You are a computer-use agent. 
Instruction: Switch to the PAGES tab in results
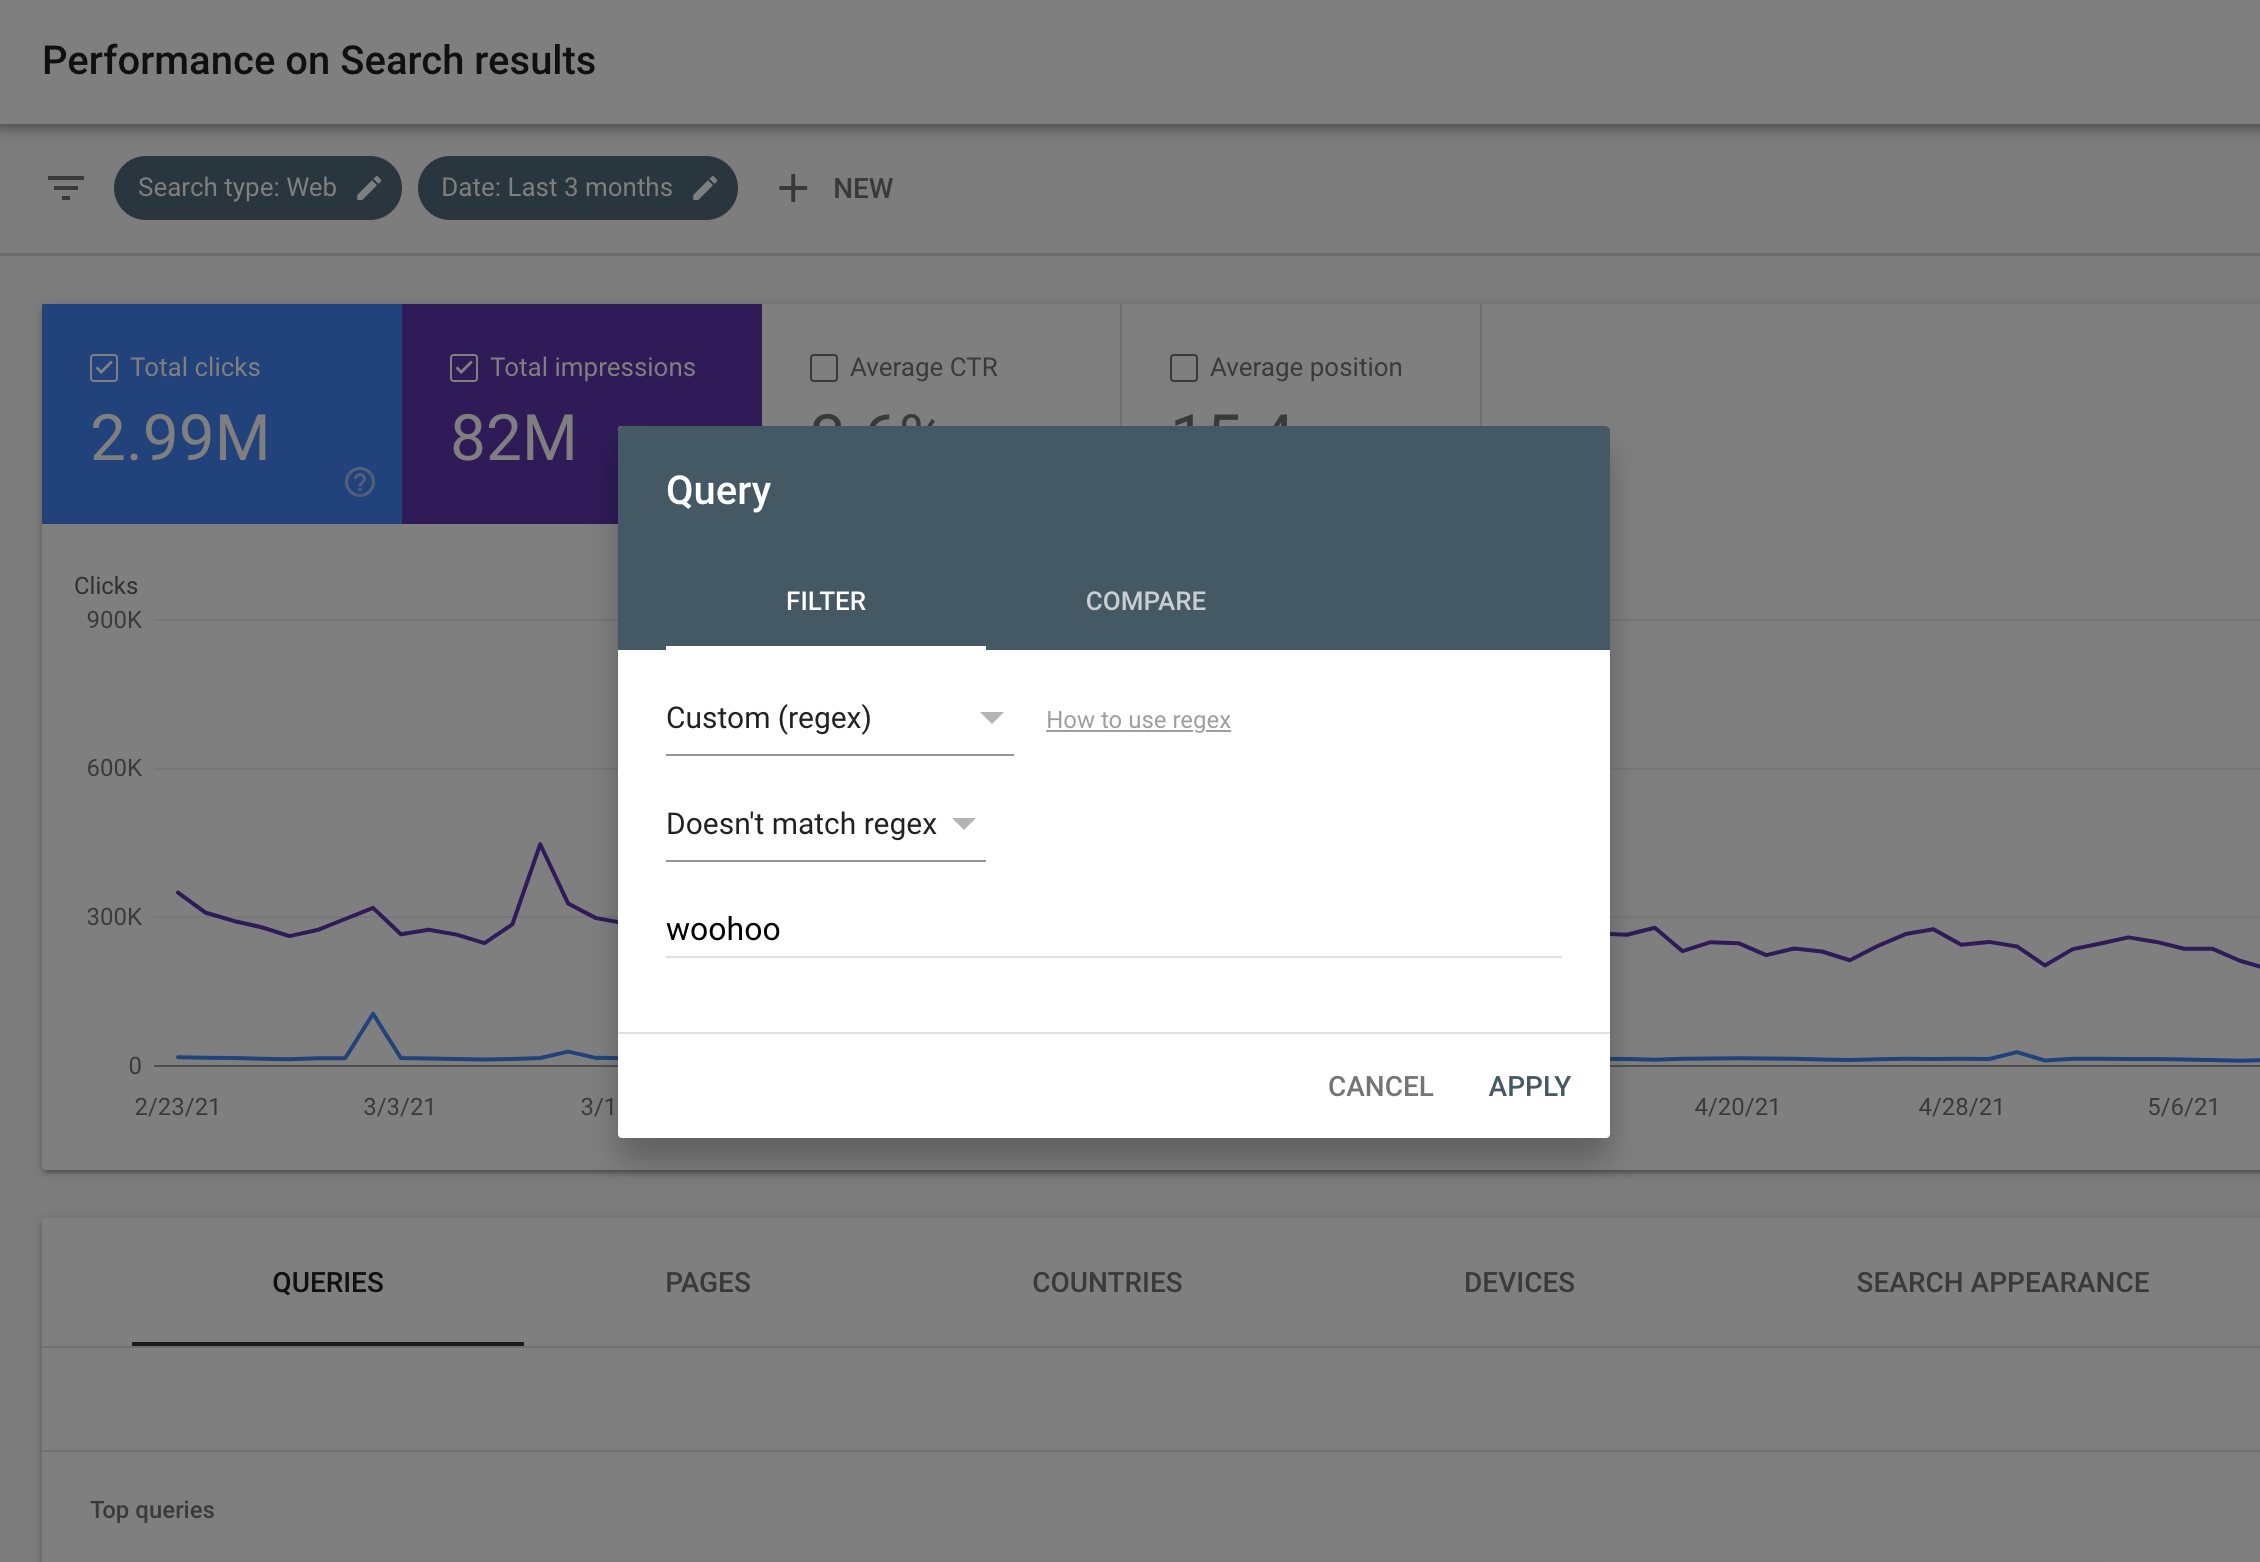[708, 1282]
